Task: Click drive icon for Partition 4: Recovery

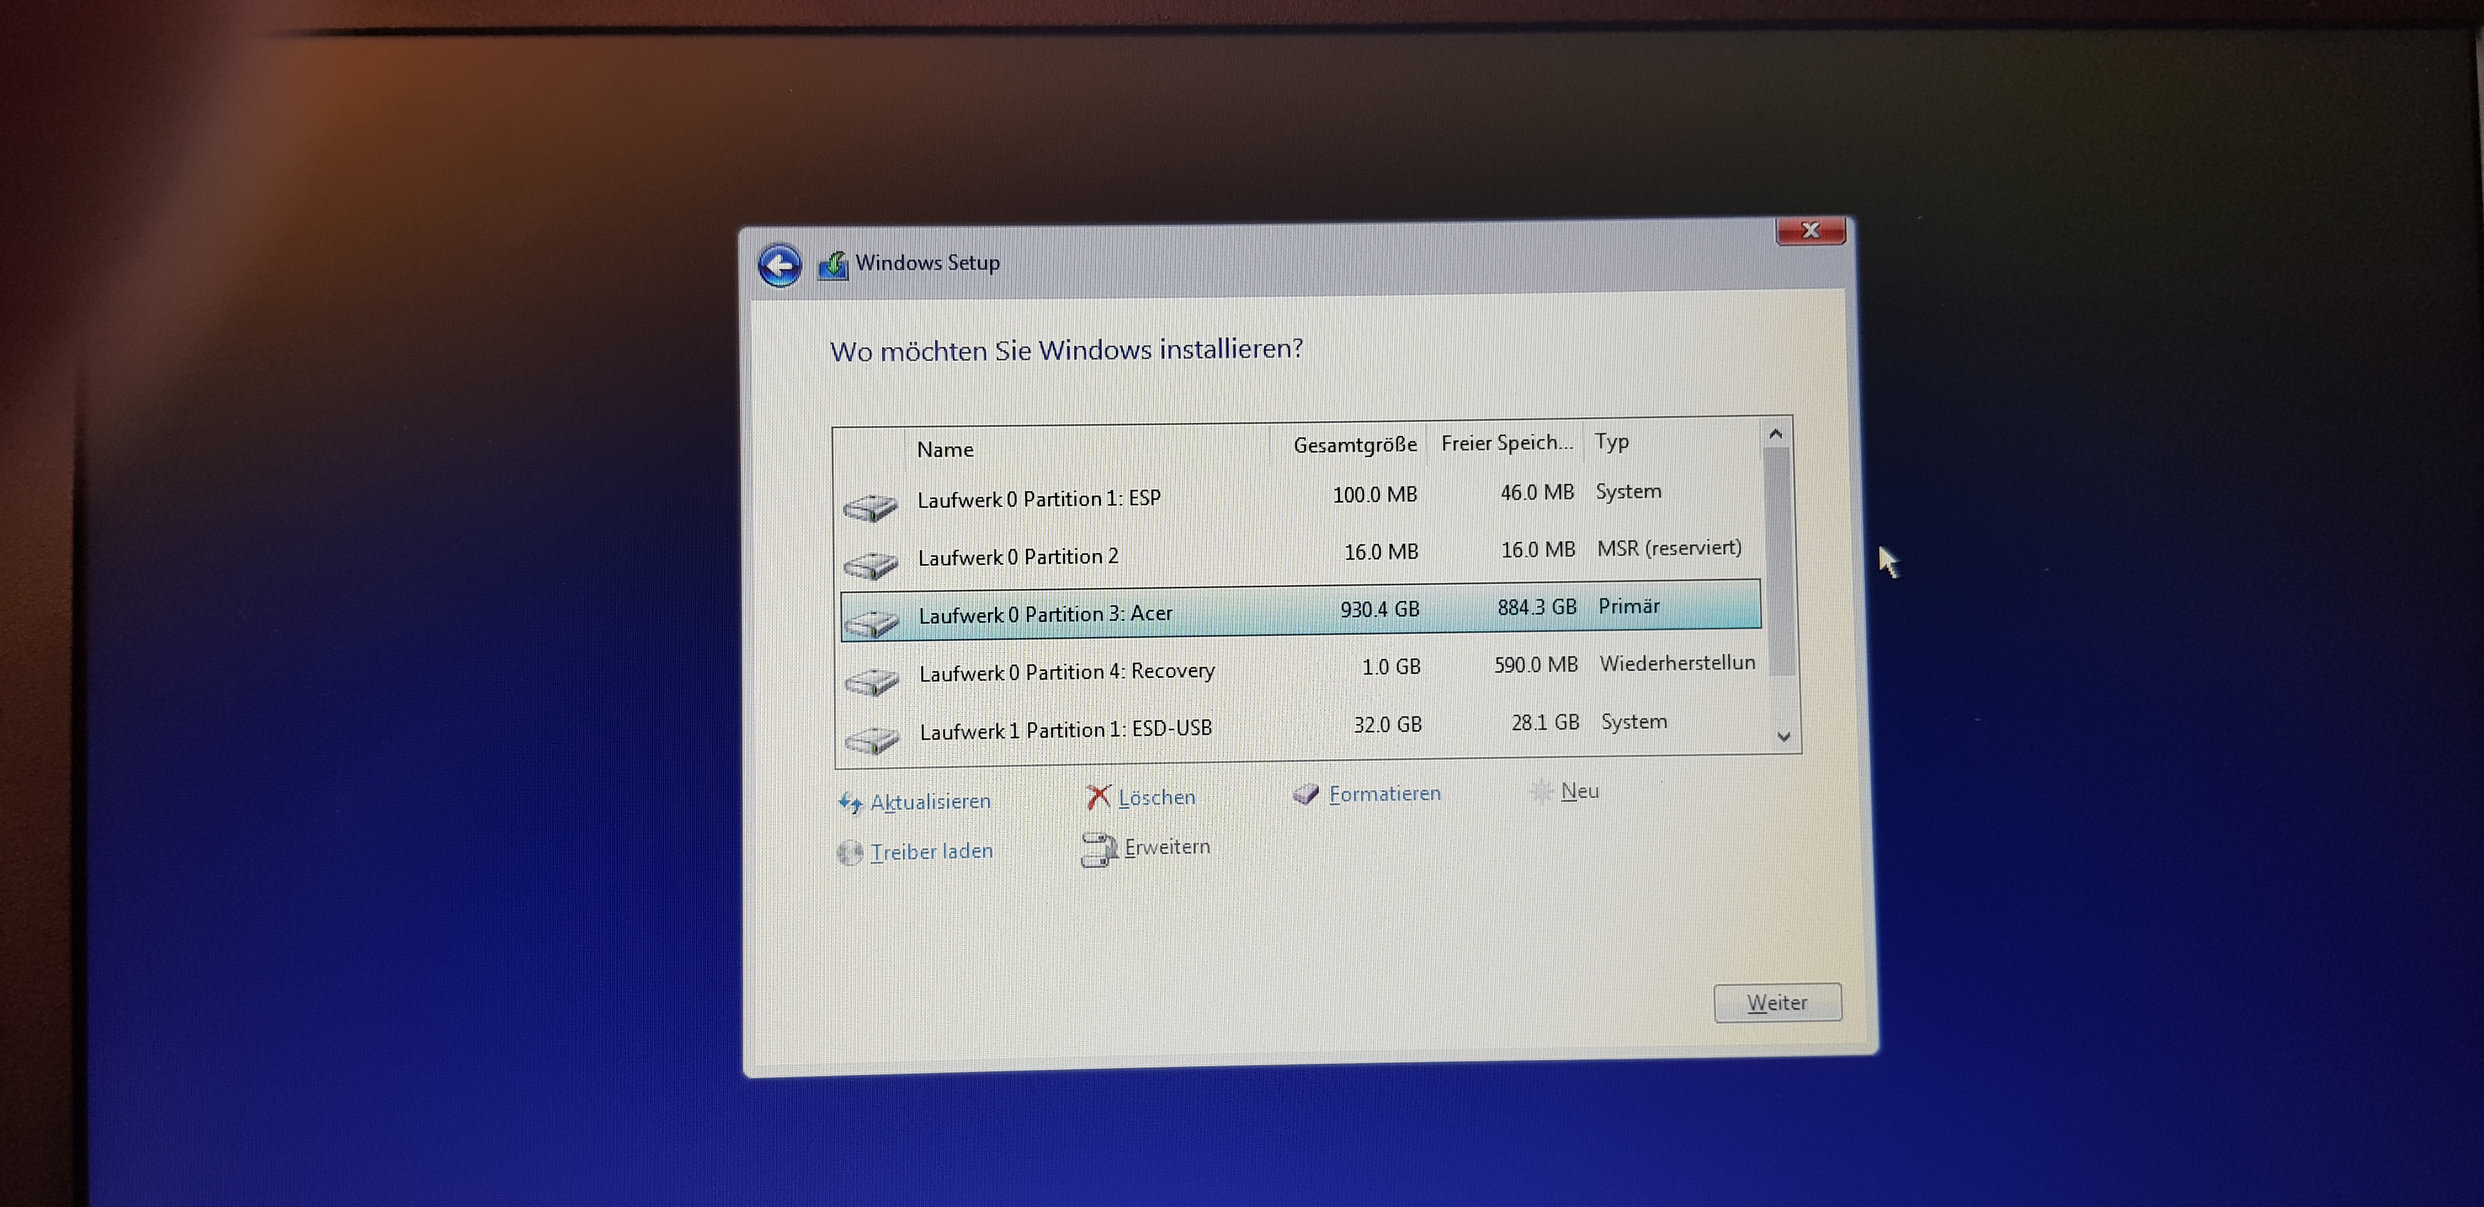Action: tap(872, 682)
